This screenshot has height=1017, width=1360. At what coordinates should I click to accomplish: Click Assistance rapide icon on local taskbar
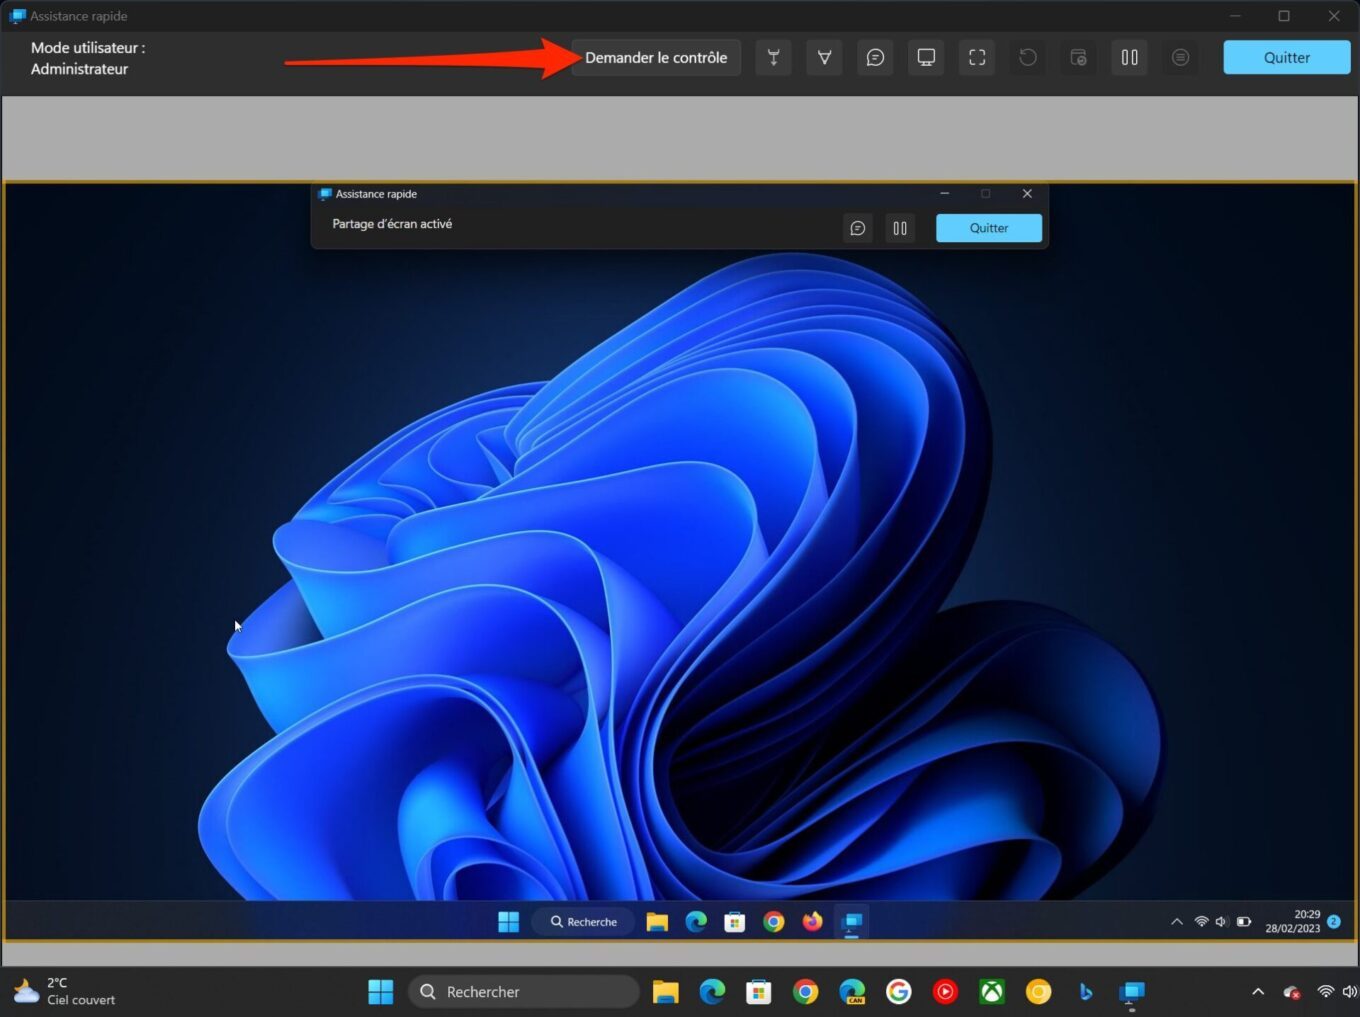point(1132,992)
